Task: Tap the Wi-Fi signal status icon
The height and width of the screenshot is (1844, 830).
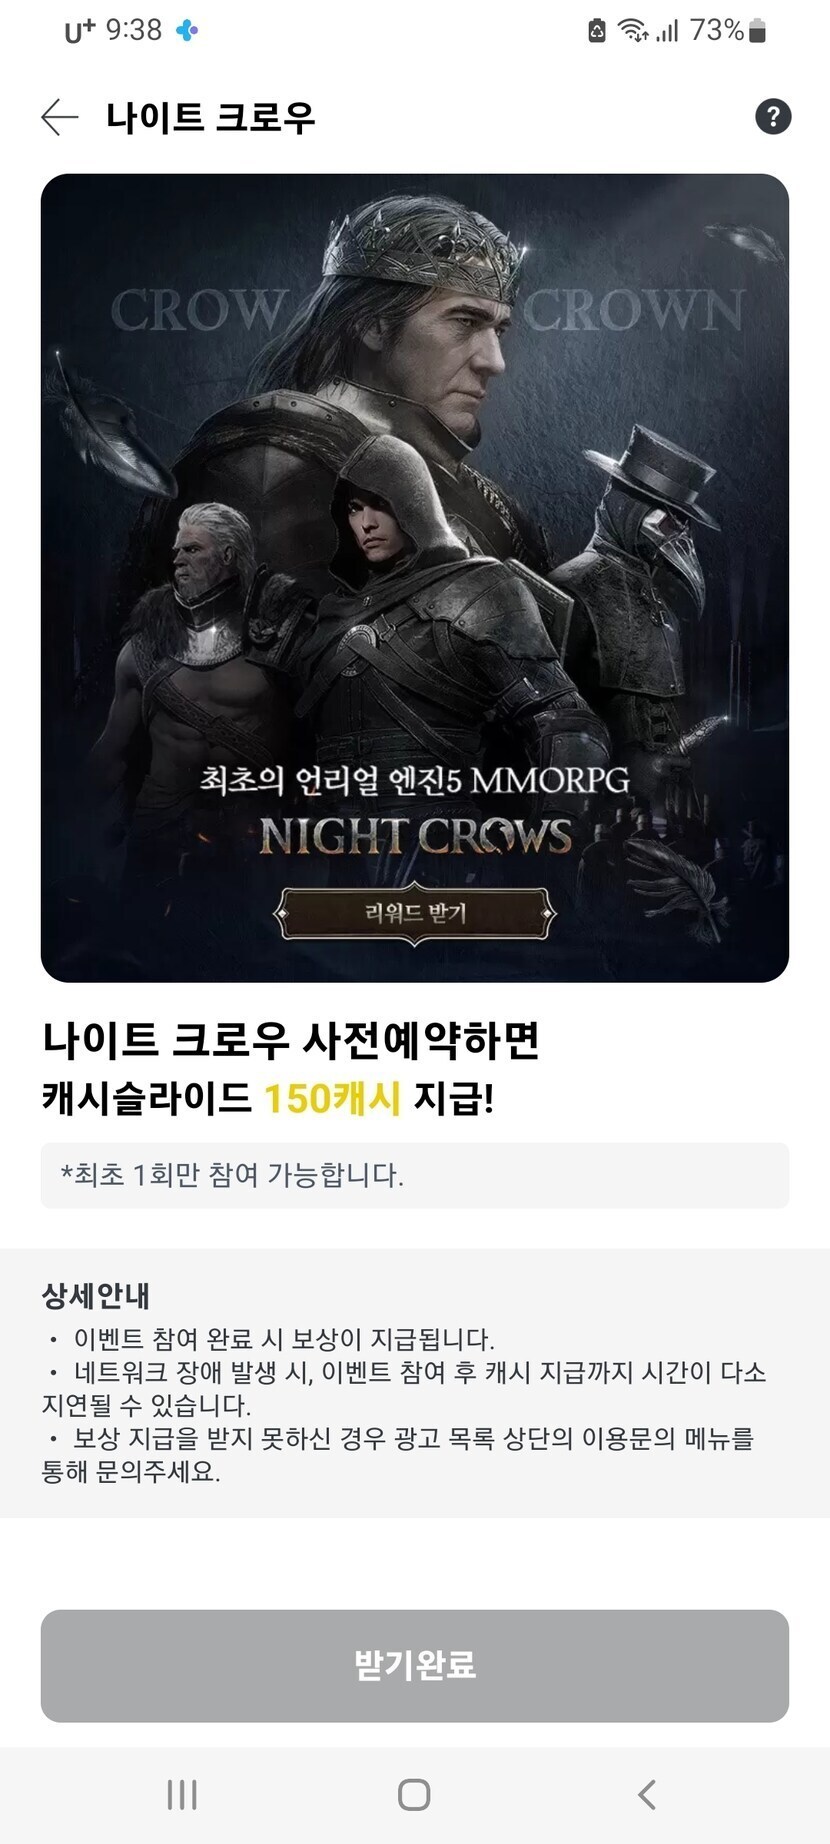Action: (x=633, y=31)
